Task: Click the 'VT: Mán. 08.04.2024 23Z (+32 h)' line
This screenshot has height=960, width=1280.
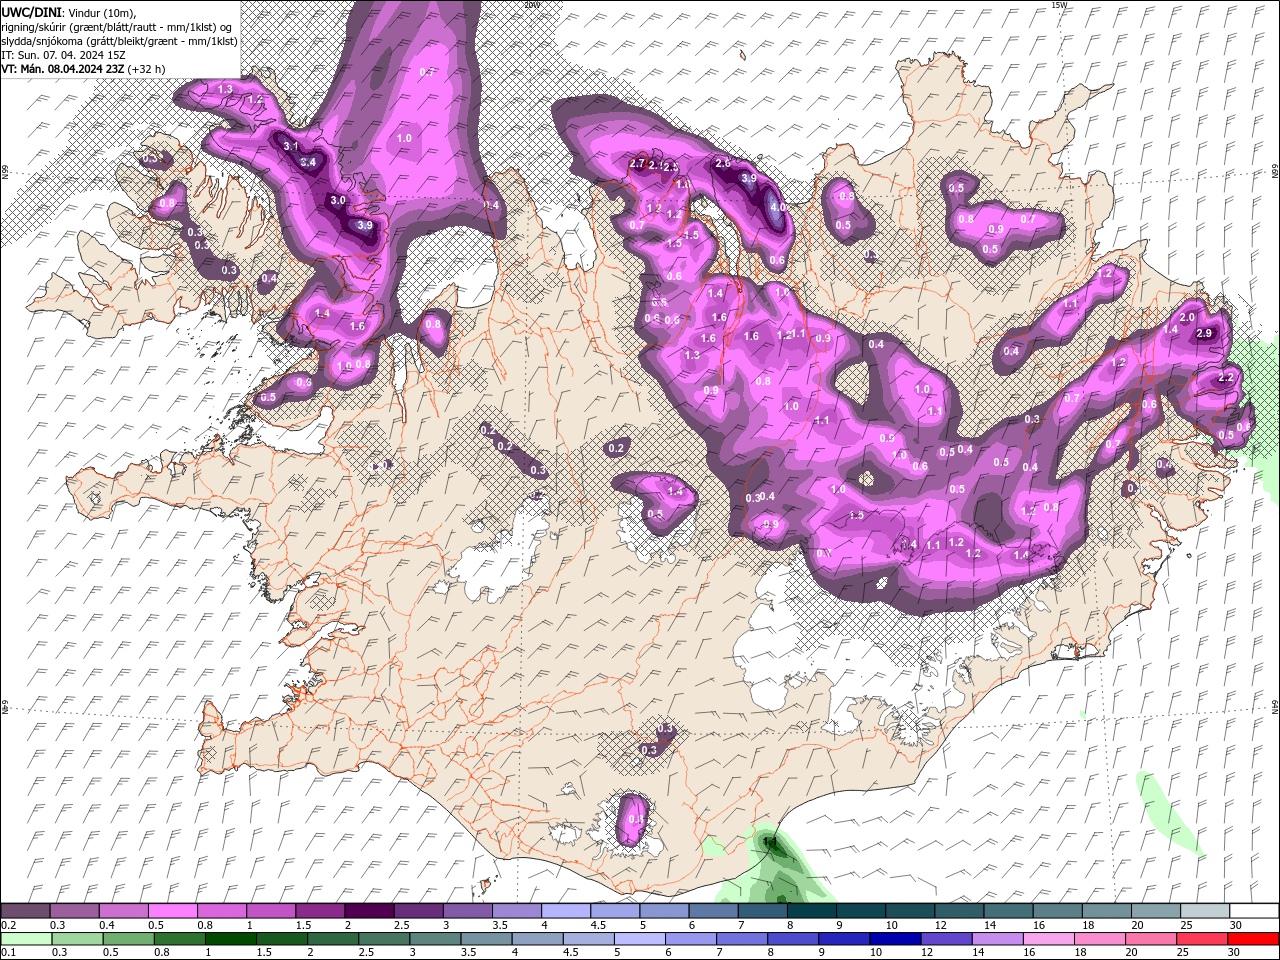Action: 84,69
